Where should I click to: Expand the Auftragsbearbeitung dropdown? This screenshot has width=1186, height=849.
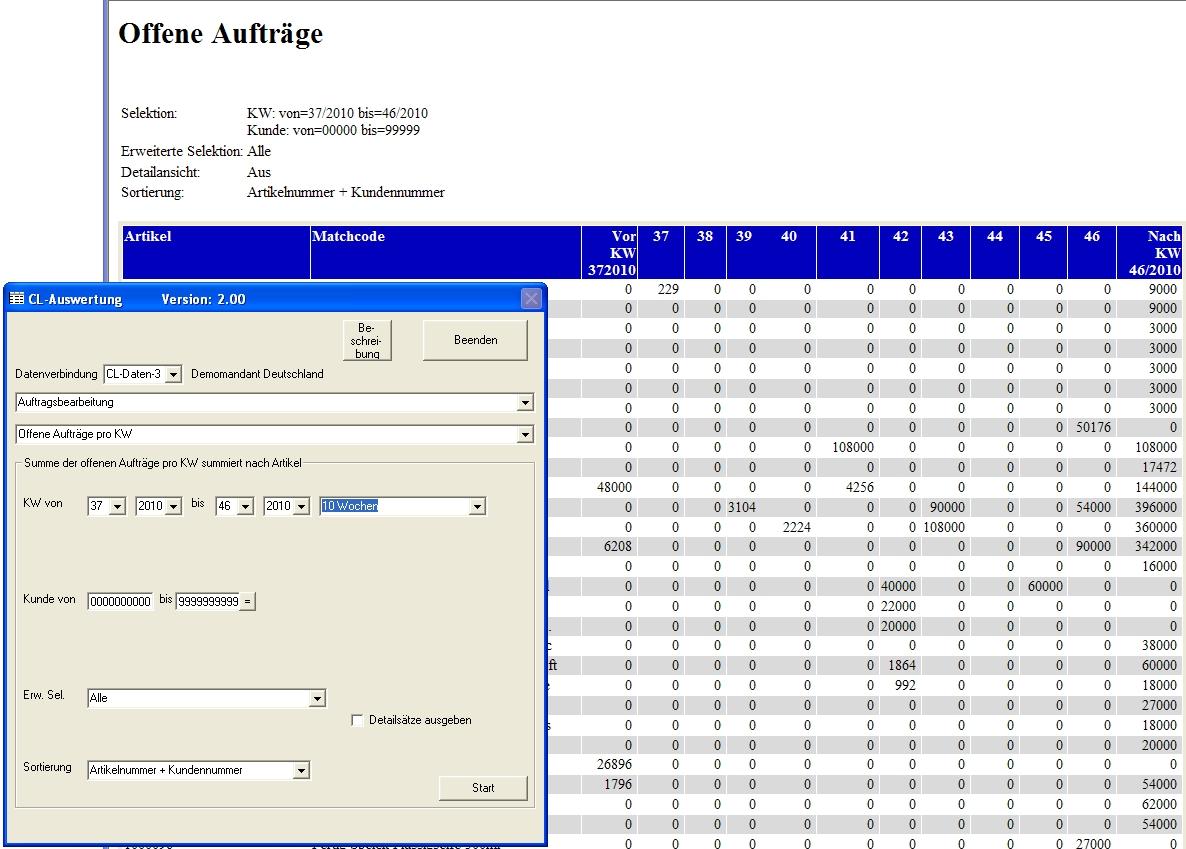pyautogui.click(x=525, y=403)
